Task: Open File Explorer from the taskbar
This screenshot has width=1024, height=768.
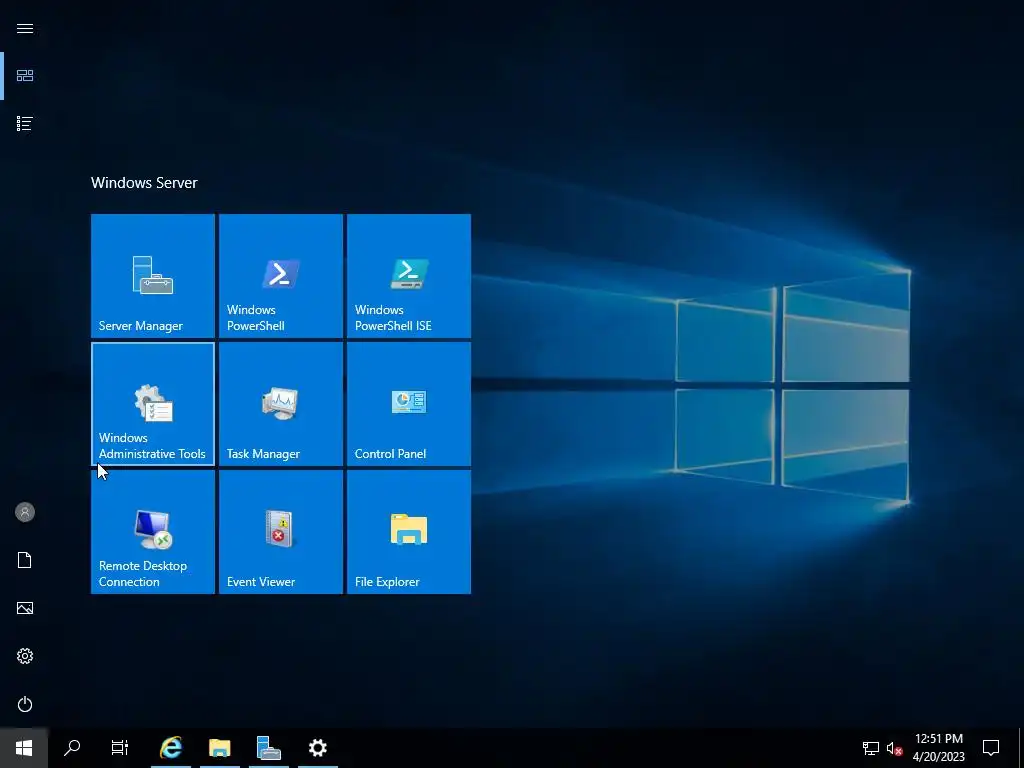Action: [x=219, y=748]
